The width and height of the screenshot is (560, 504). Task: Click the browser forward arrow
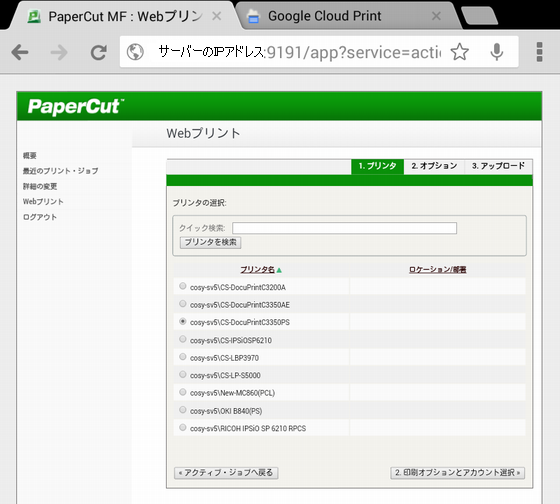pyautogui.click(x=59, y=53)
